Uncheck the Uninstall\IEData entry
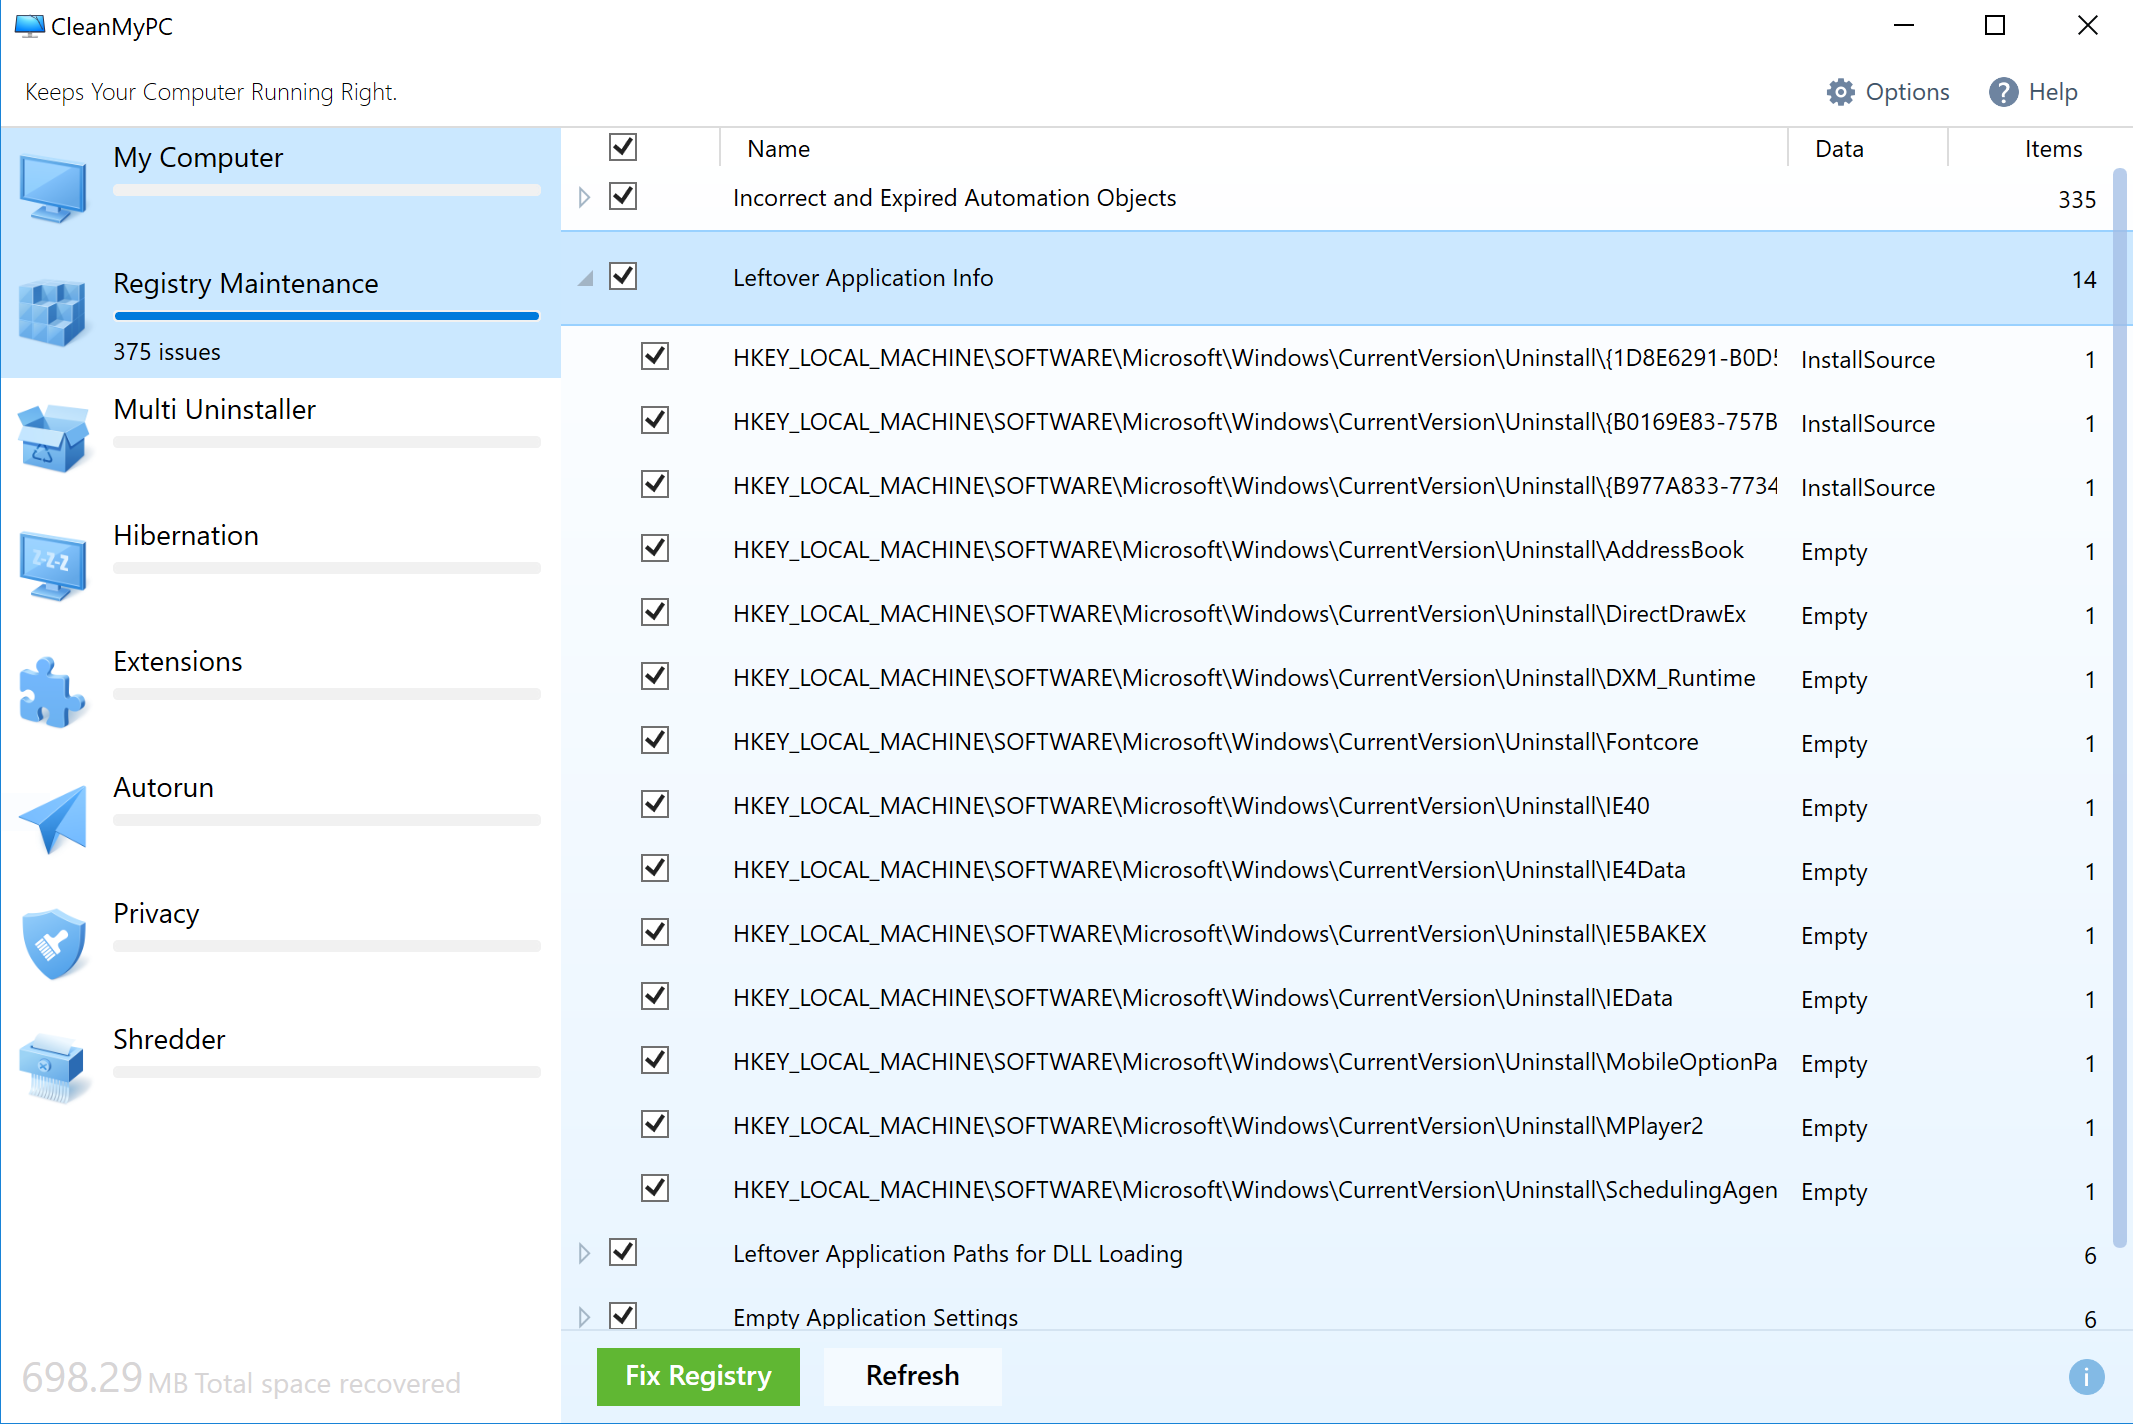Screen dimensions: 2133x1424 (655, 996)
